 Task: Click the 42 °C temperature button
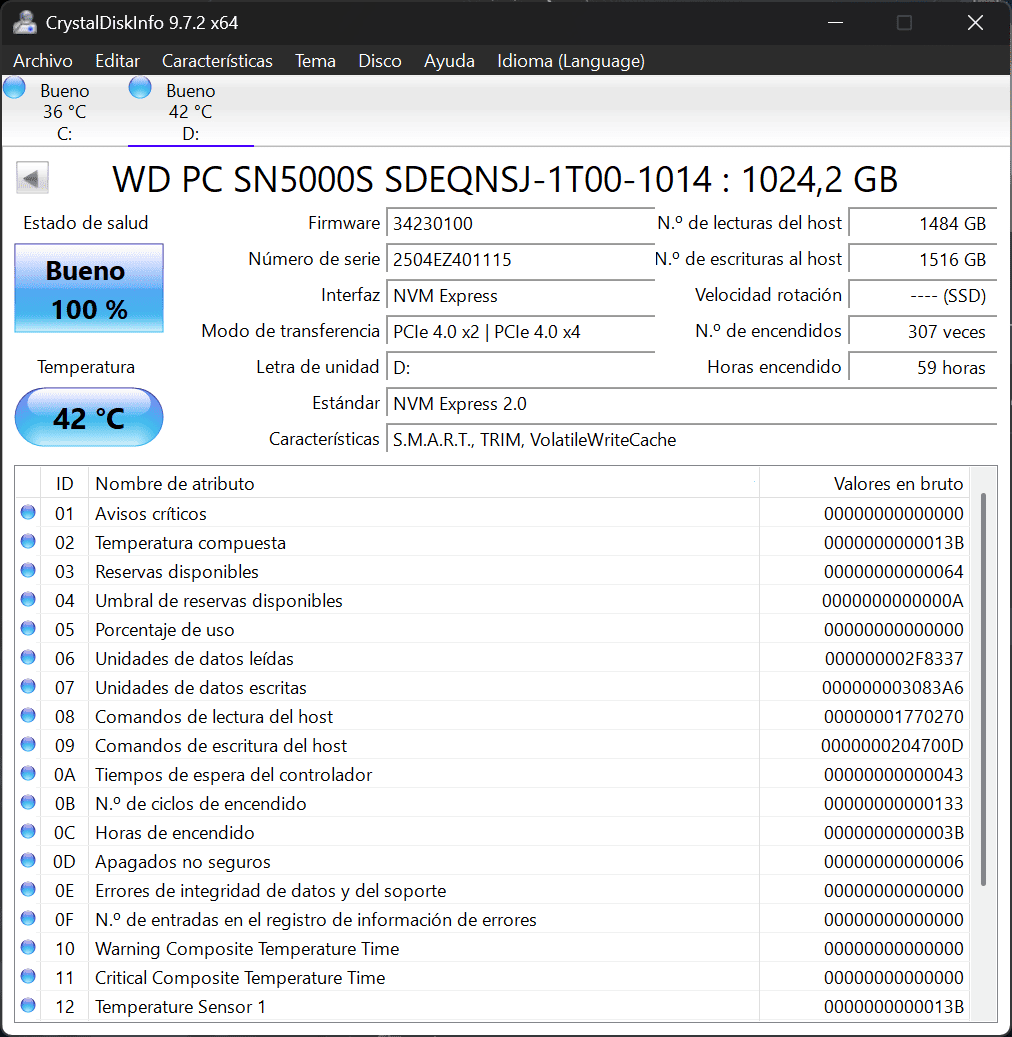click(89, 417)
